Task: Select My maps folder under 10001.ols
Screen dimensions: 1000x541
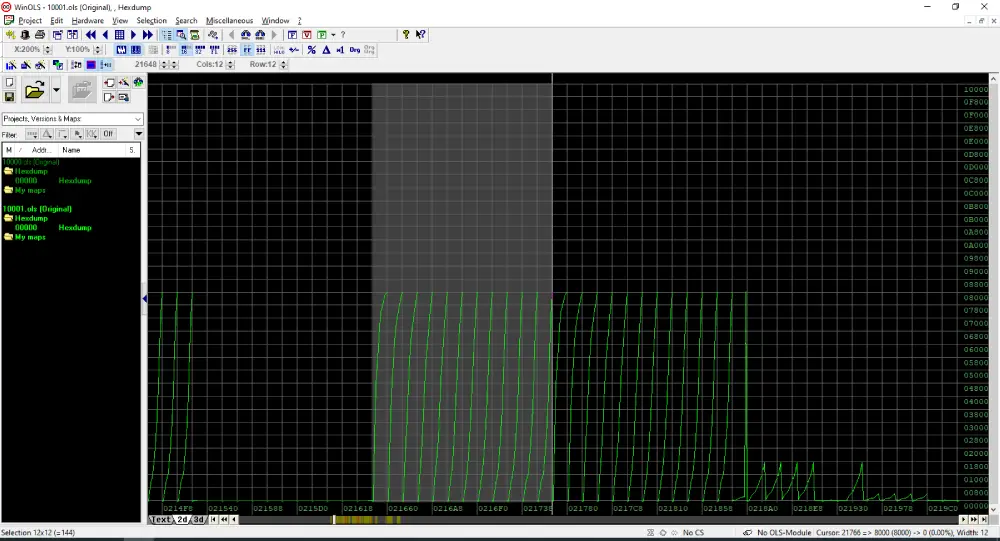Action: [x=30, y=237]
